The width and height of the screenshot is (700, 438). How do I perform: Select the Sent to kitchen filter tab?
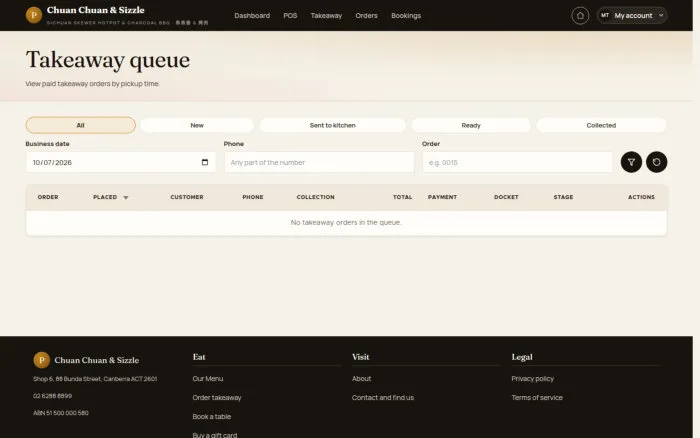pyautogui.click(x=333, y=125)
